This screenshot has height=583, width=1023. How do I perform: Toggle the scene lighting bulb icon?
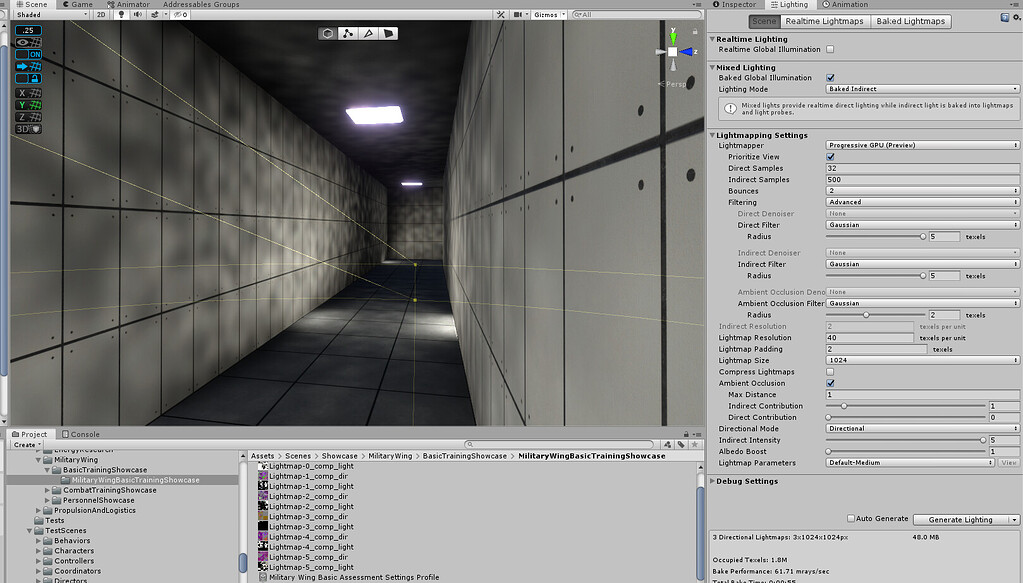(x=121, y=14)
